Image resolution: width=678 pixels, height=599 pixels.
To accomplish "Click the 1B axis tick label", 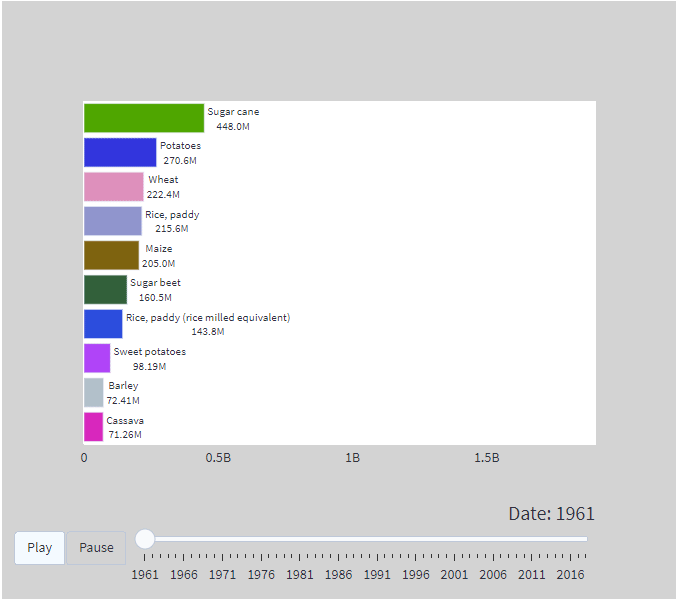I will pos(353,458).
